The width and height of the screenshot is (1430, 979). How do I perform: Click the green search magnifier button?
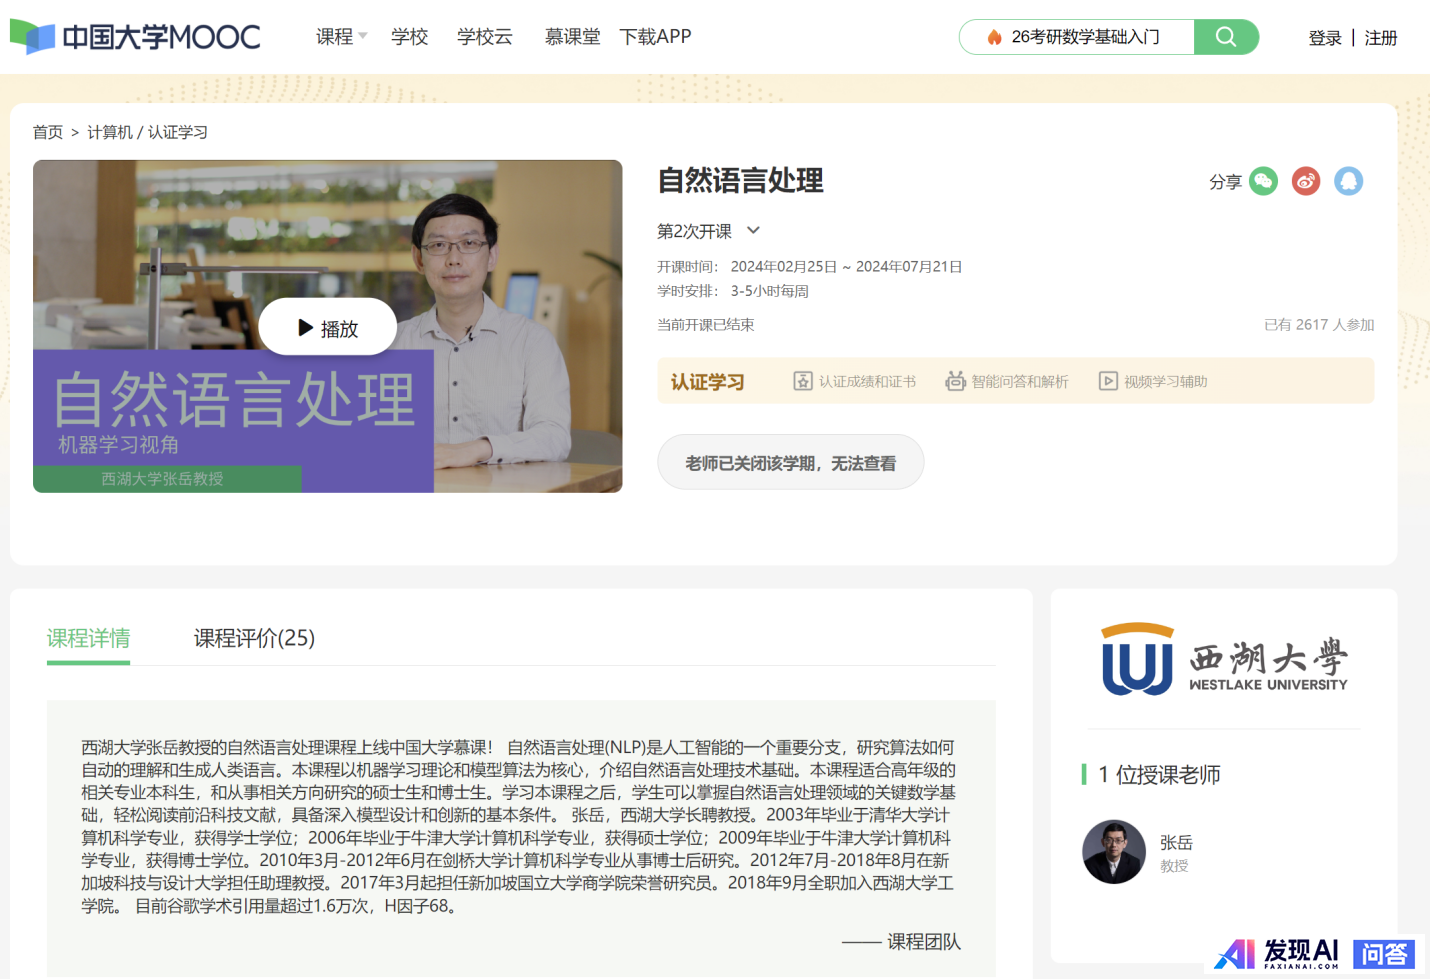pos(1226,37)
